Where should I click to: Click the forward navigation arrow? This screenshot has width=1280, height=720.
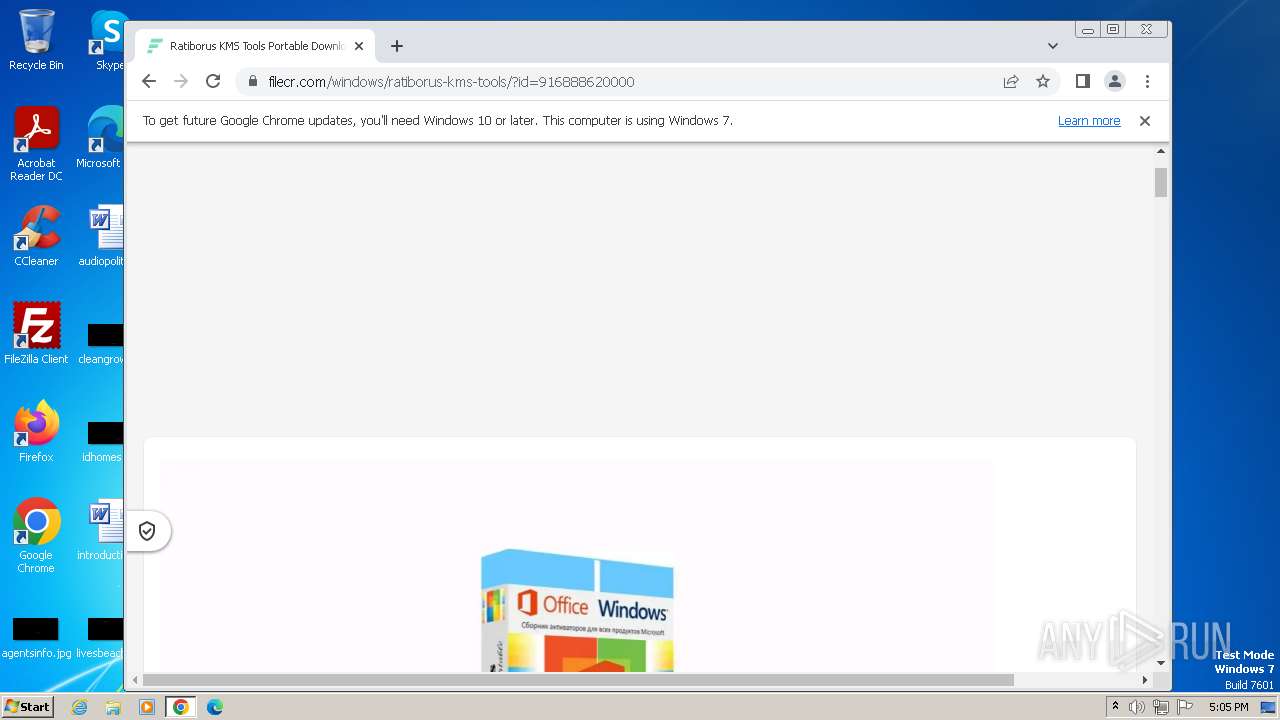point(181,82)
